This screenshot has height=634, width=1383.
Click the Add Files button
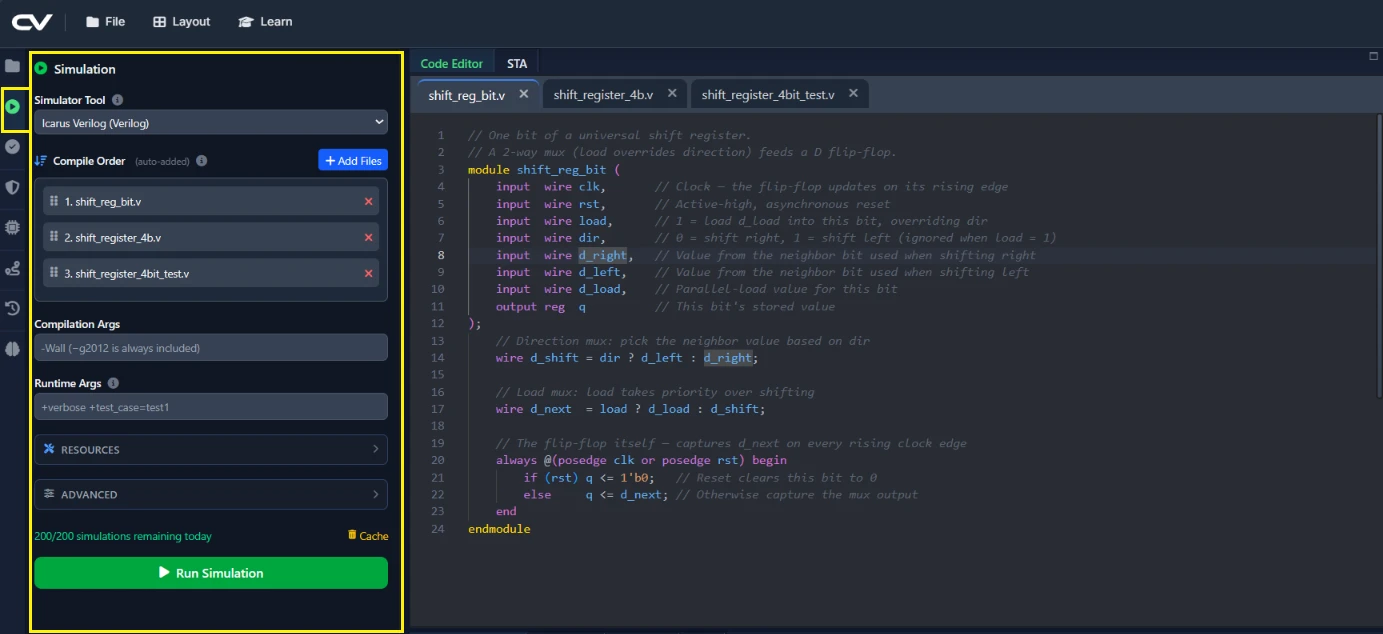353,160
